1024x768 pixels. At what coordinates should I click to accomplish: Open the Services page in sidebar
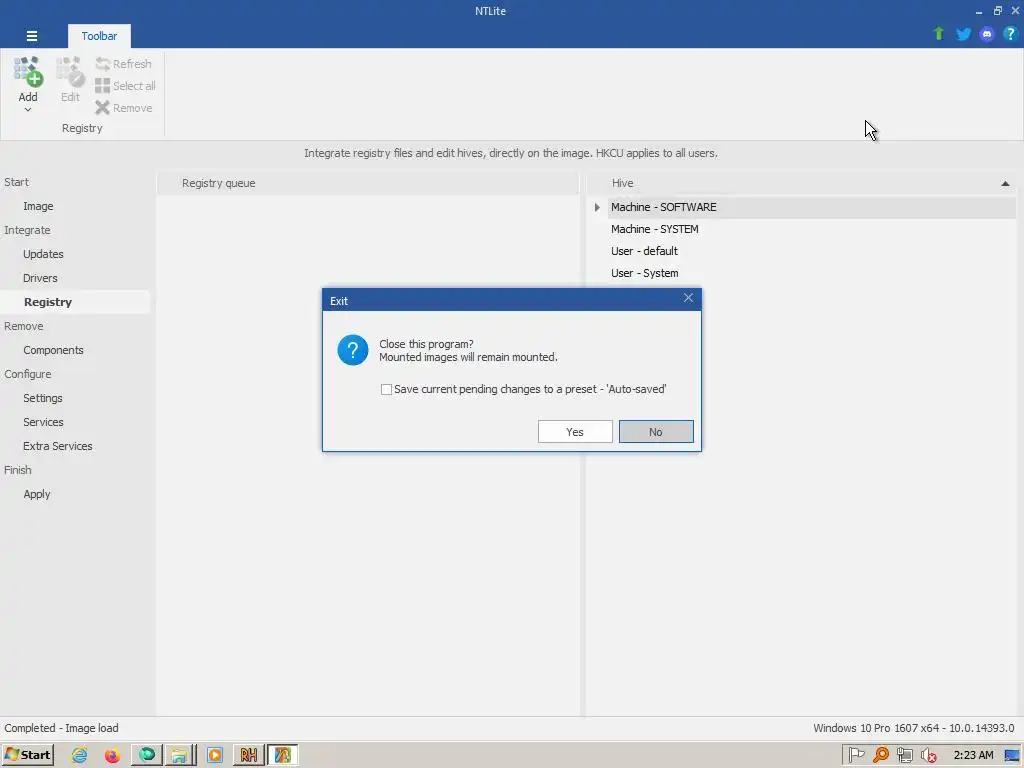coord(43,422)
